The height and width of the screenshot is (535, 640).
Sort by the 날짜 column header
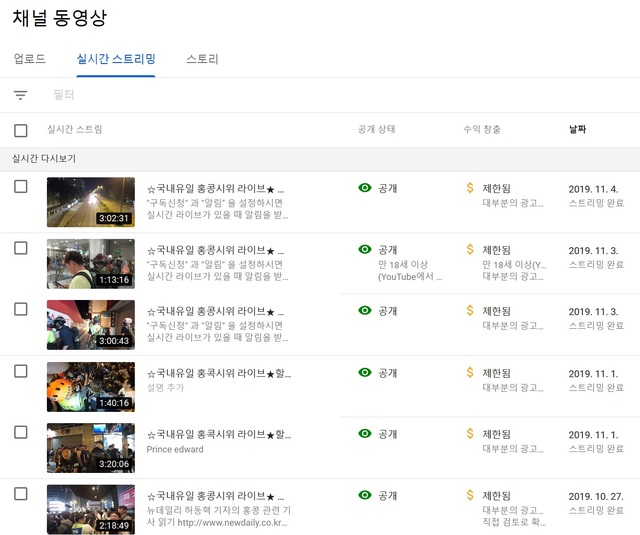click(x=578, y=129)
